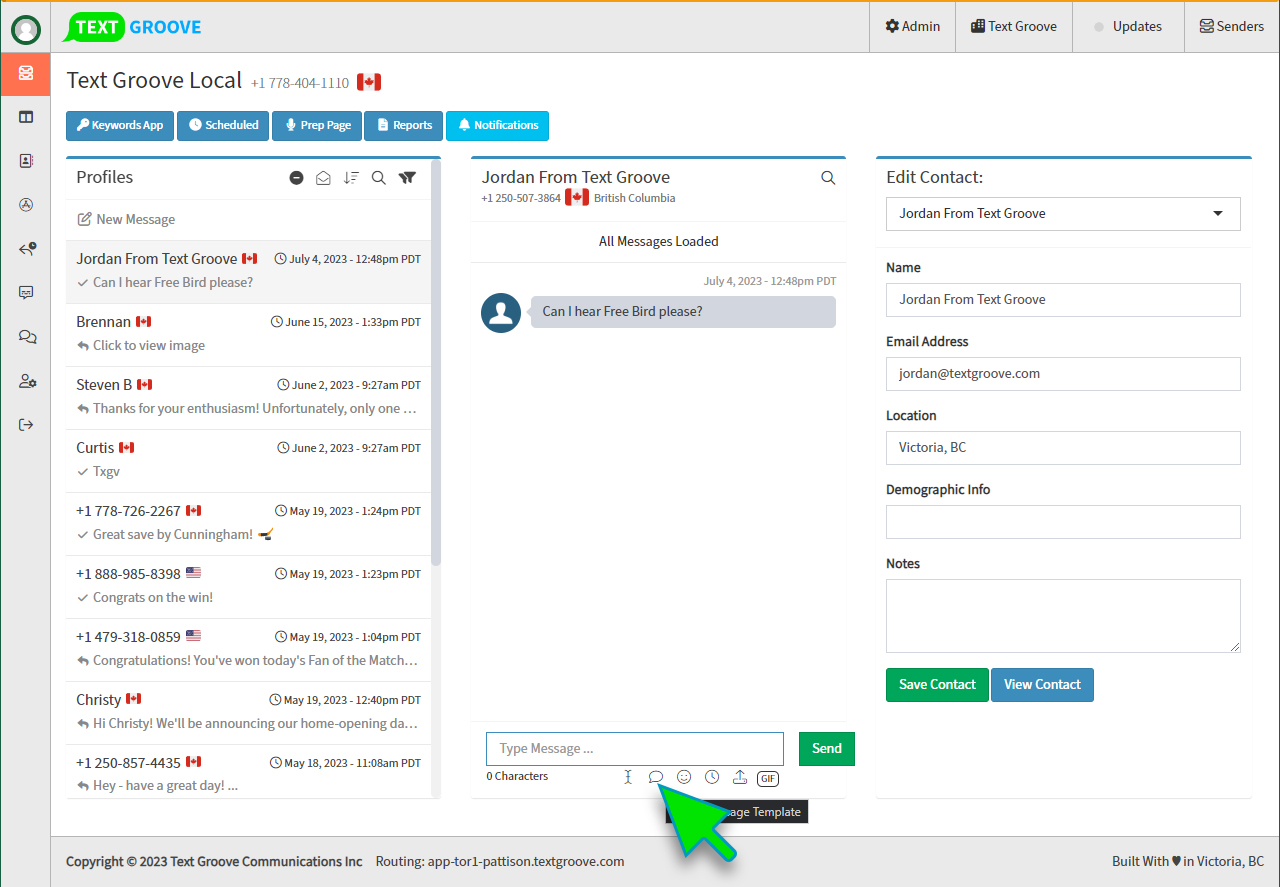Click the Text Groove logo
The width and height of the screenshot is (1280, 887).
pyautogui.click(x=133, y=27)
